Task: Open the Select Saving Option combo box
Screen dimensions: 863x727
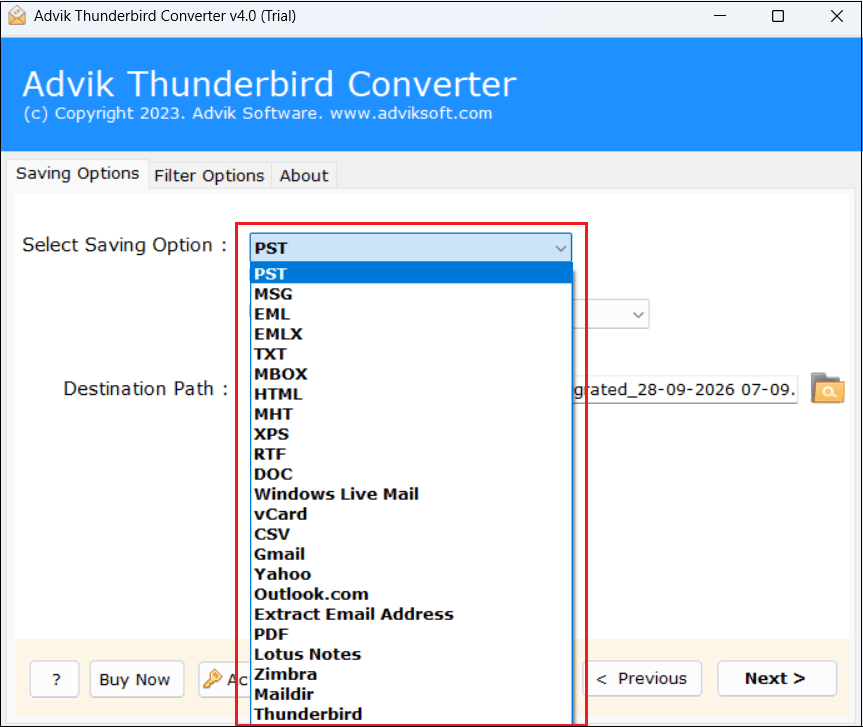Action: [411, 248]
